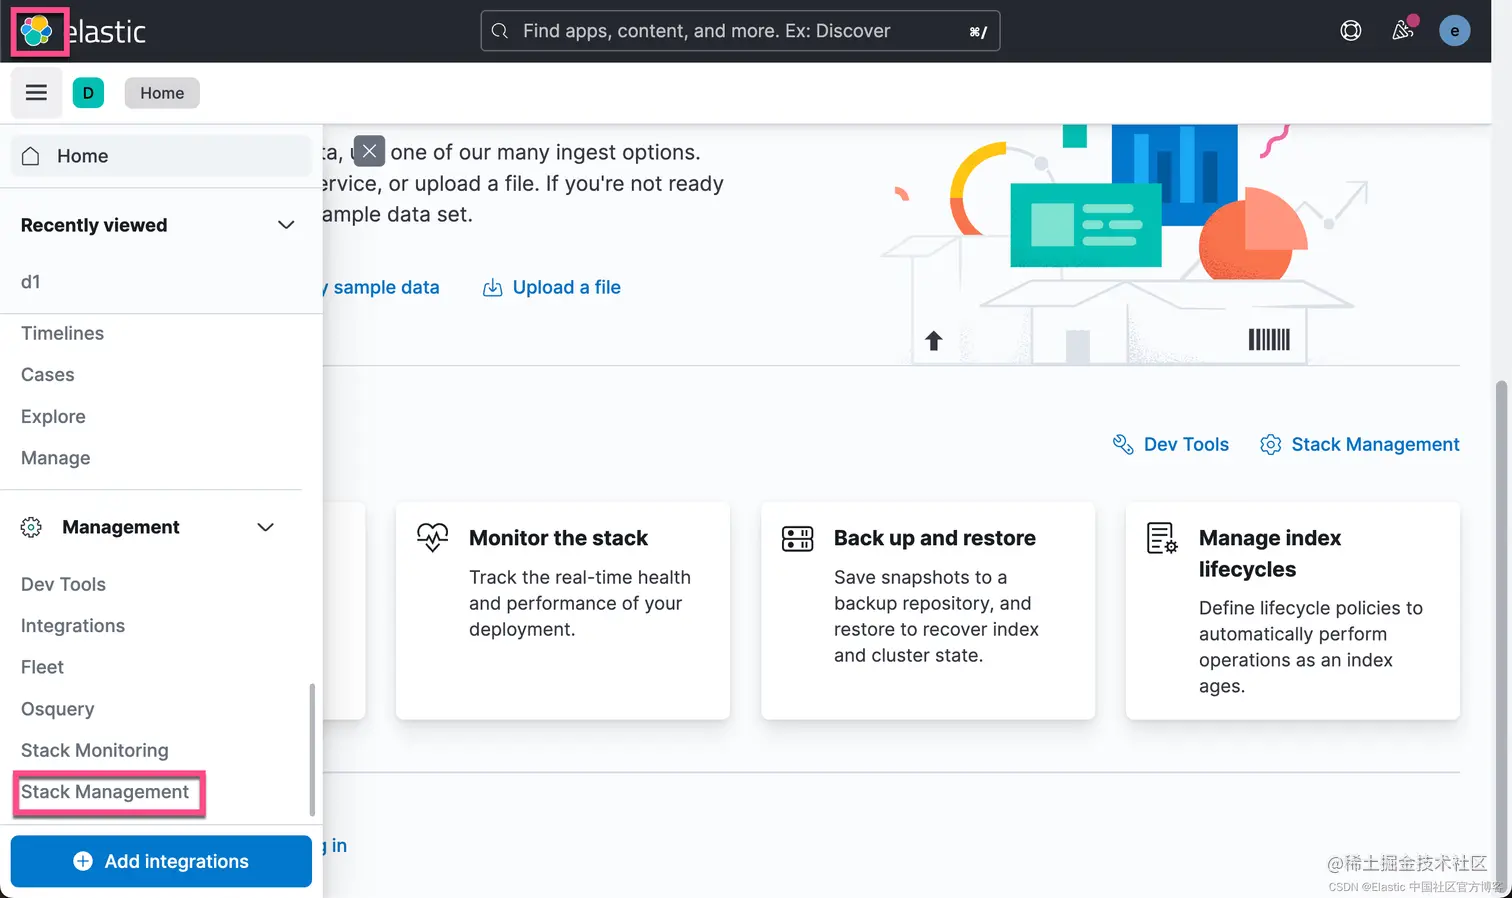Click the magnifier icon in search bar
The width and height of the screenshot is (1512, 898).
[500, 31]
